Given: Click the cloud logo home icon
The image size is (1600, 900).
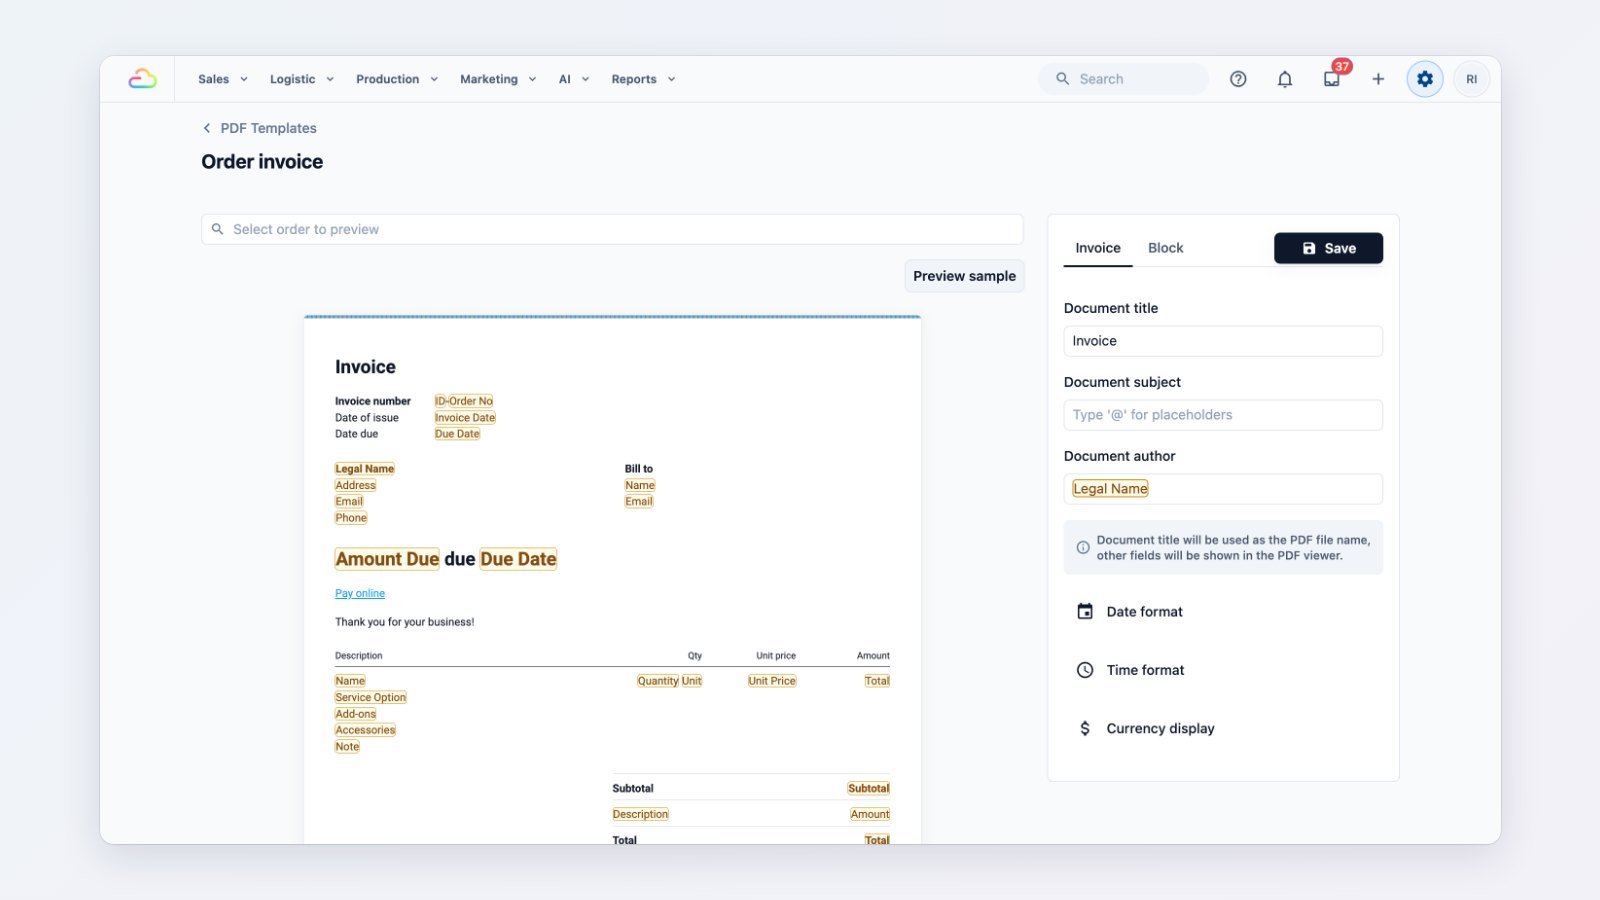Looking at the screenshot, I should (x=142, y=79).
